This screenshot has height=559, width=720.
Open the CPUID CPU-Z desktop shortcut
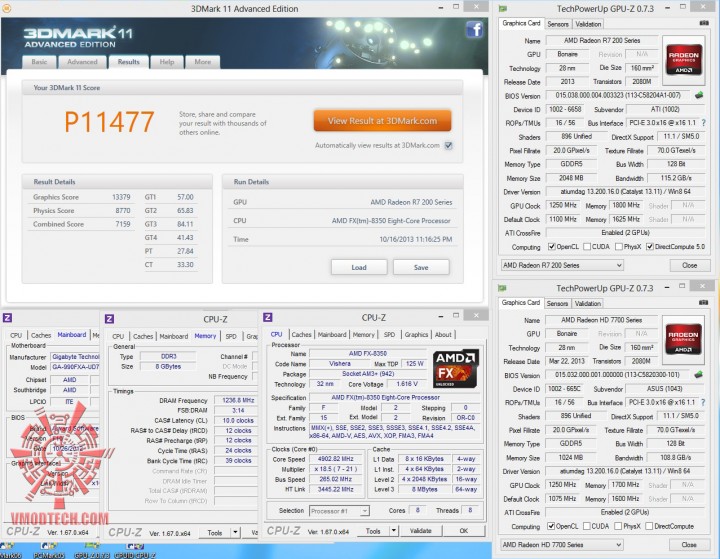135,551
